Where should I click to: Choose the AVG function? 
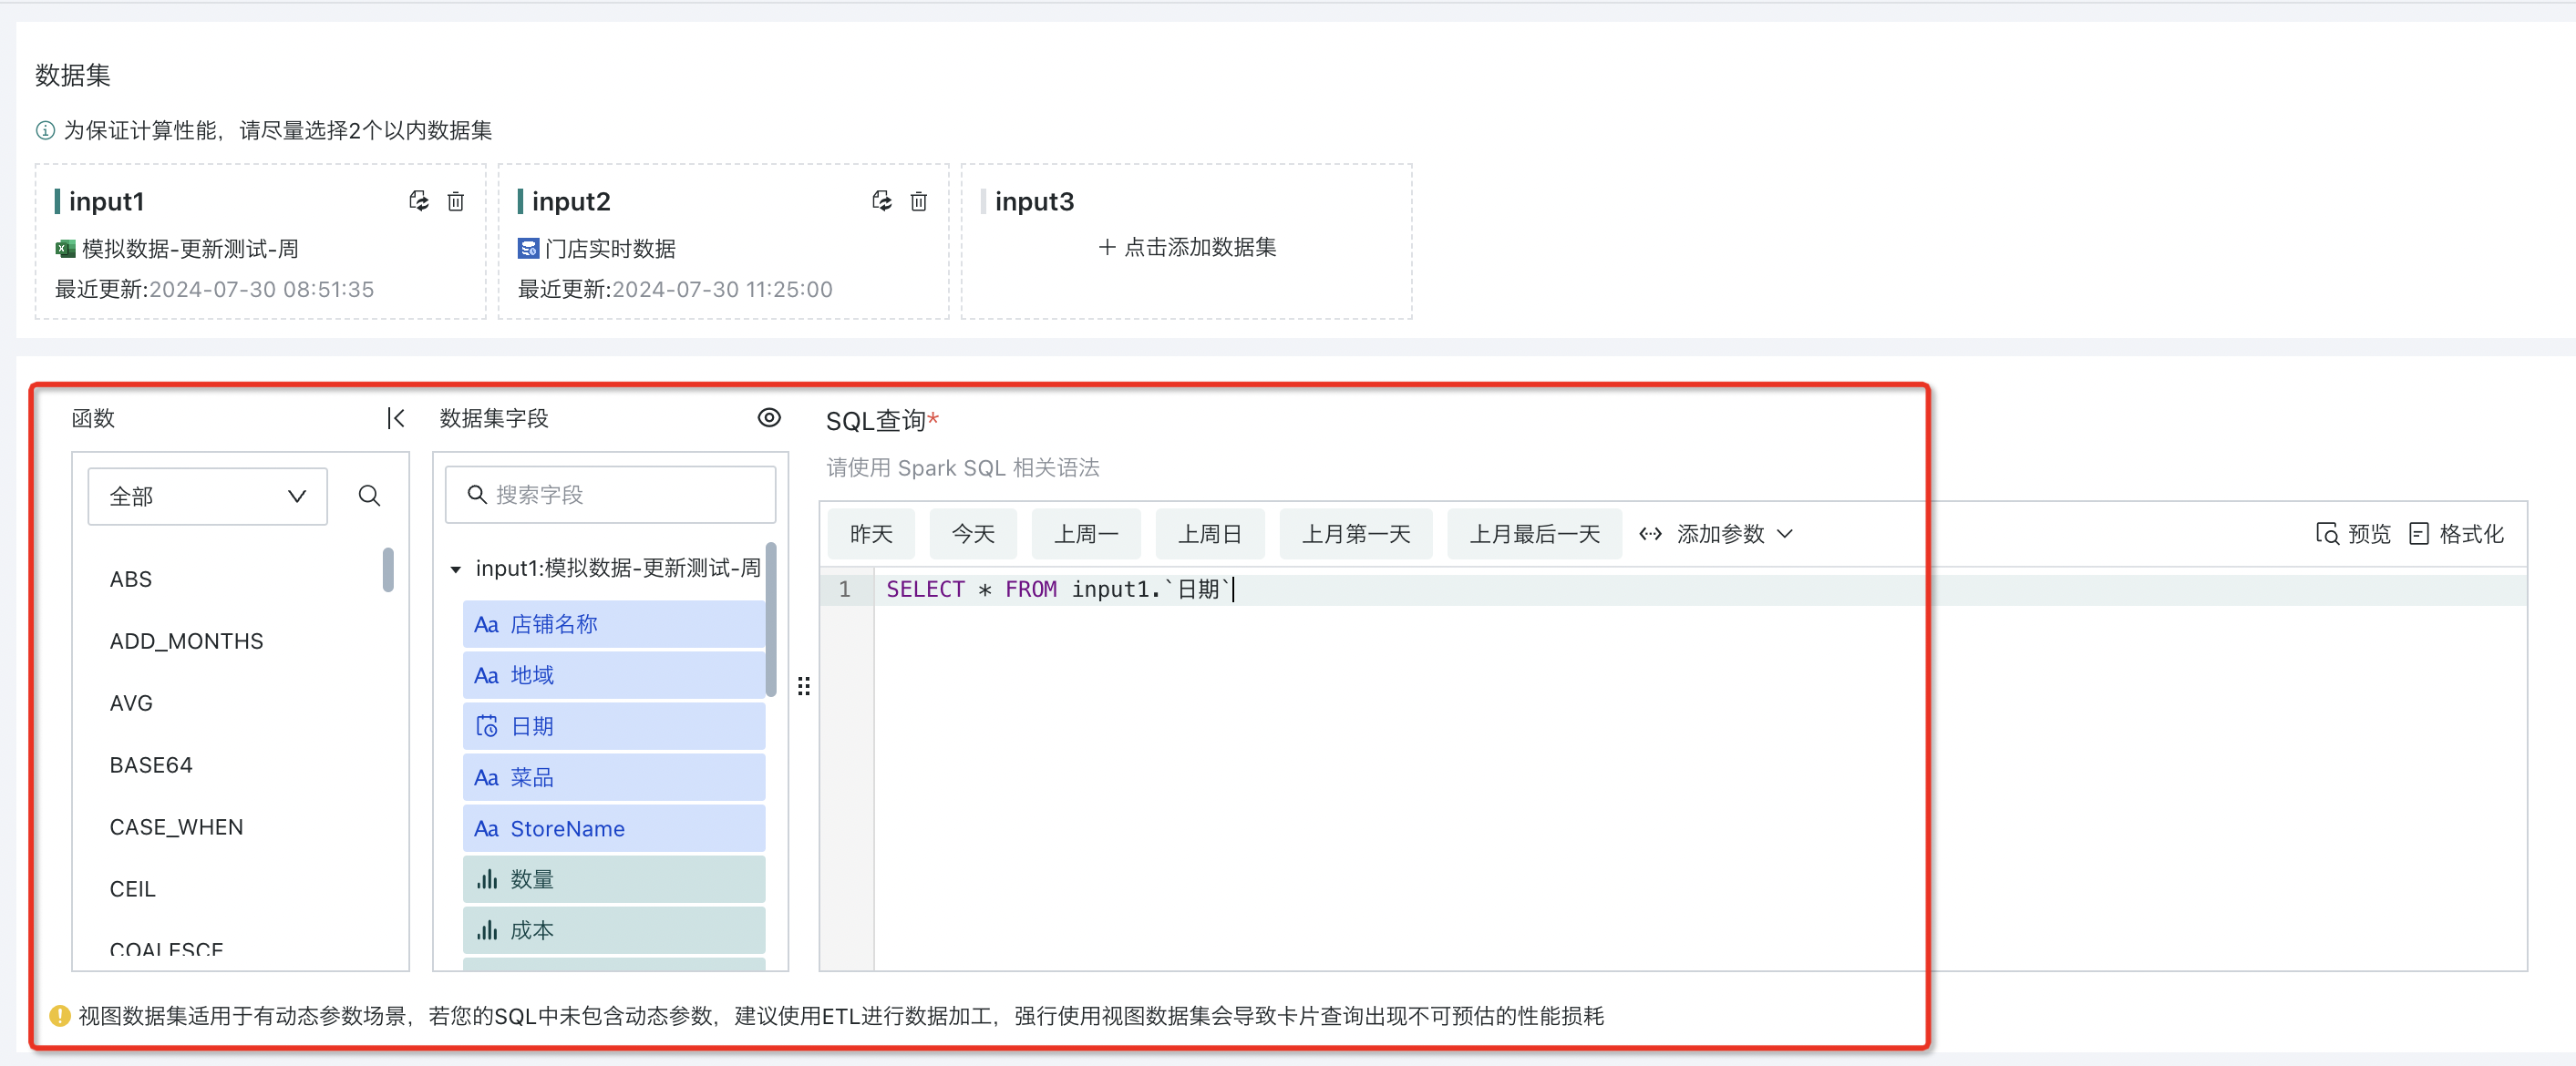click(131, 703)
